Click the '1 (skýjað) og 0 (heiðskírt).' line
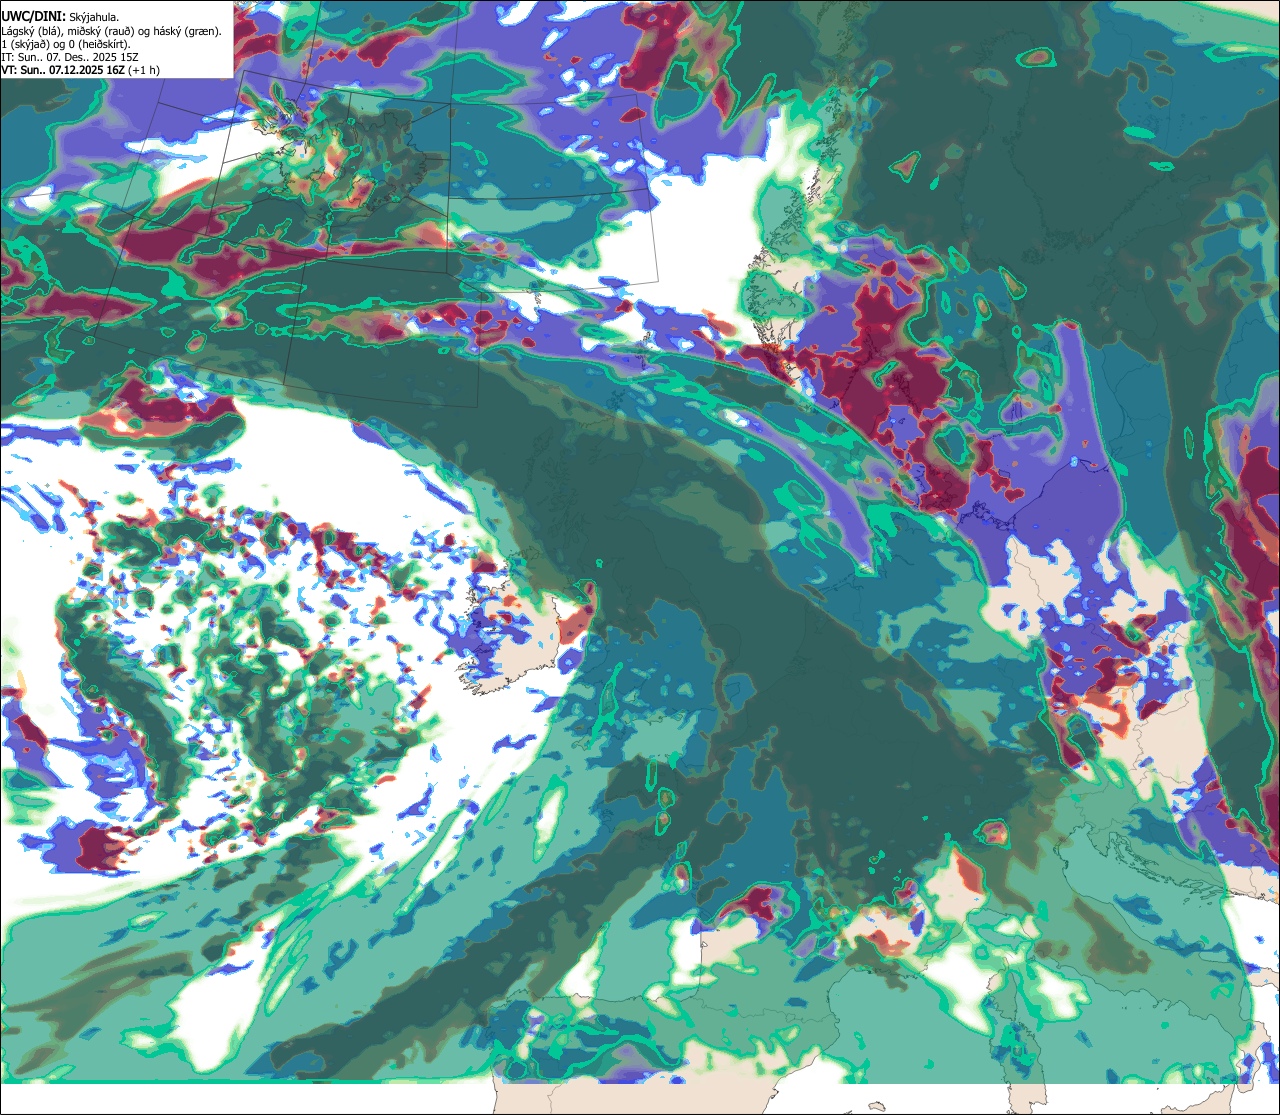This screenshot has height=1115, width=1280. (66, 44)
